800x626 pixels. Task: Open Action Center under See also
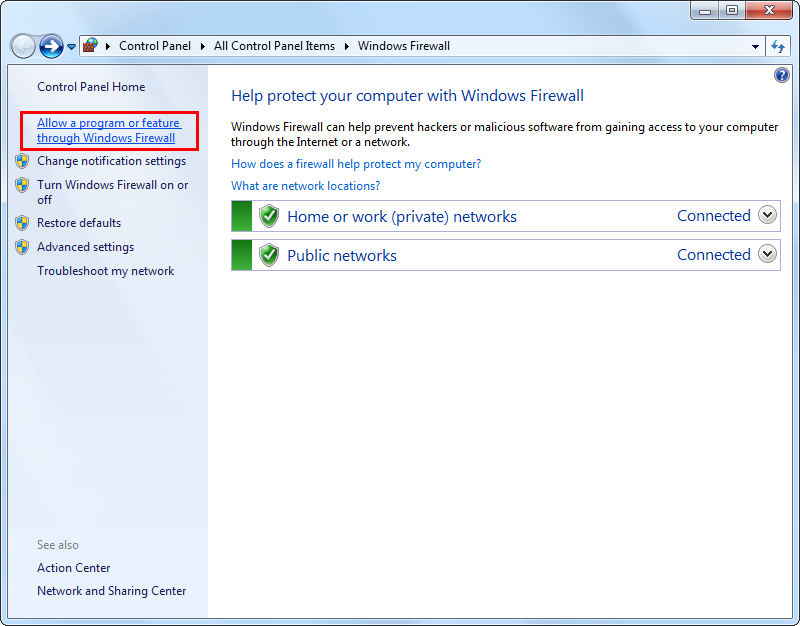[73, 568]
